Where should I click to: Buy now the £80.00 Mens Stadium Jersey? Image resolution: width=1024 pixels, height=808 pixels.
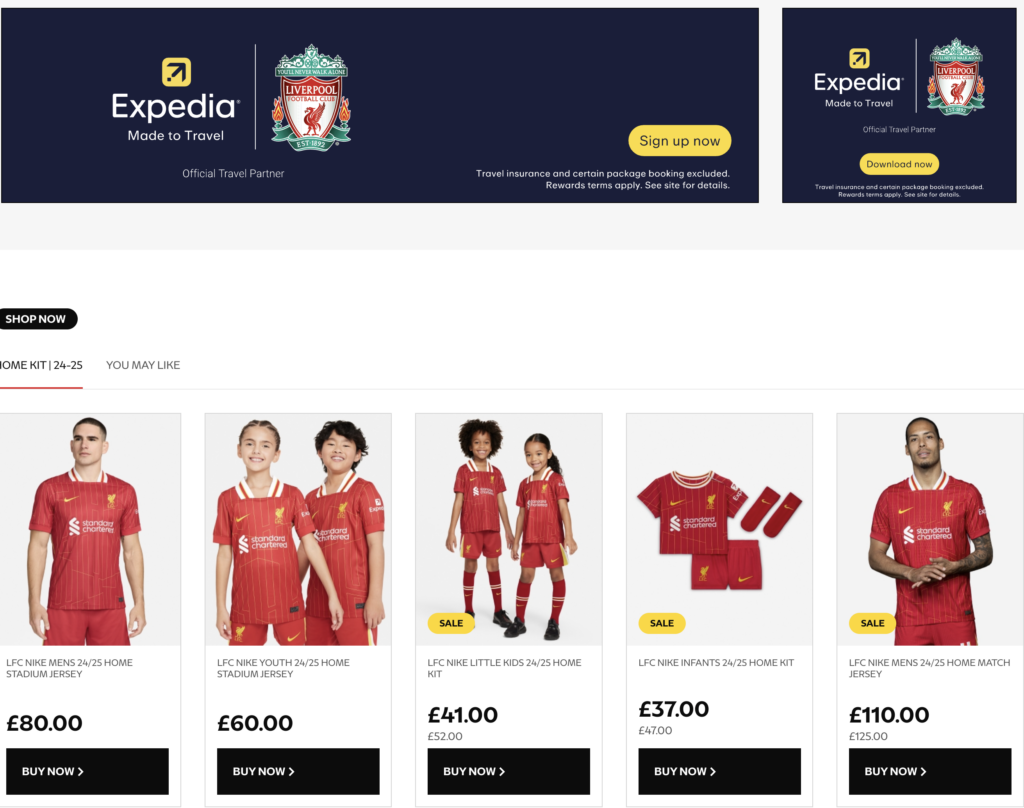point(88,771)
